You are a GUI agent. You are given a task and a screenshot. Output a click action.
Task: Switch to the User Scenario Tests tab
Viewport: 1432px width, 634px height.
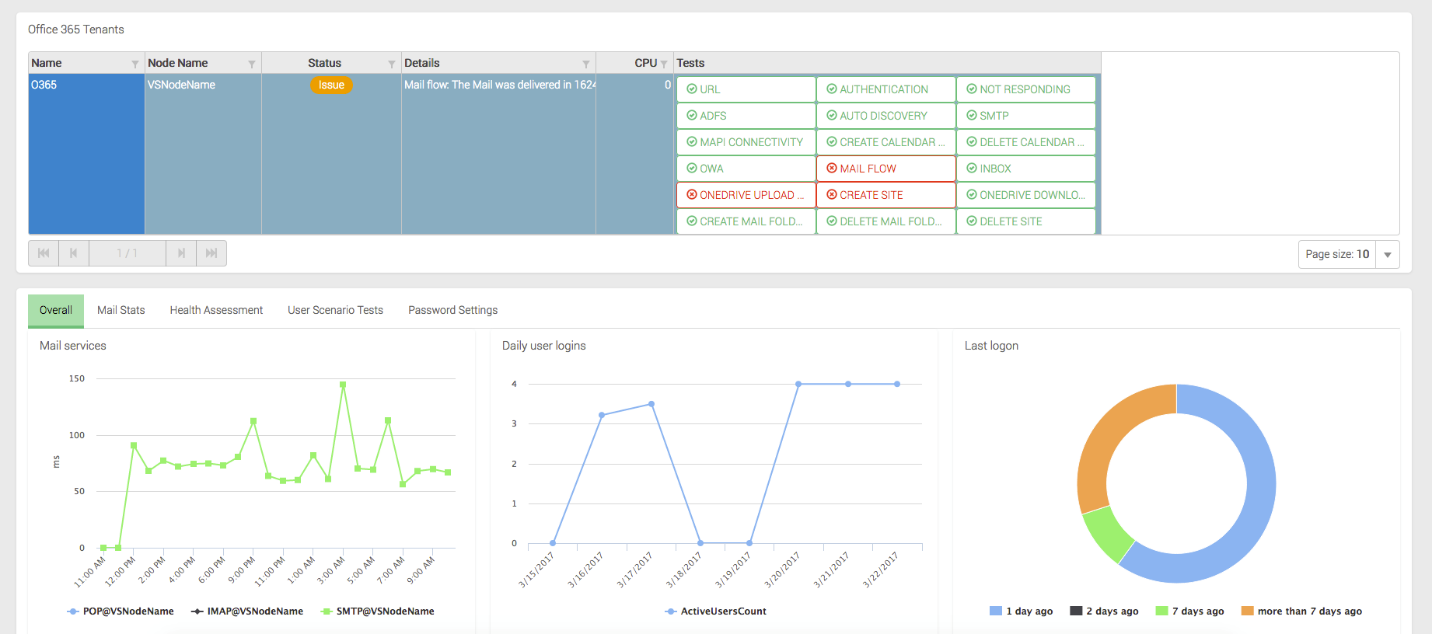335,310
